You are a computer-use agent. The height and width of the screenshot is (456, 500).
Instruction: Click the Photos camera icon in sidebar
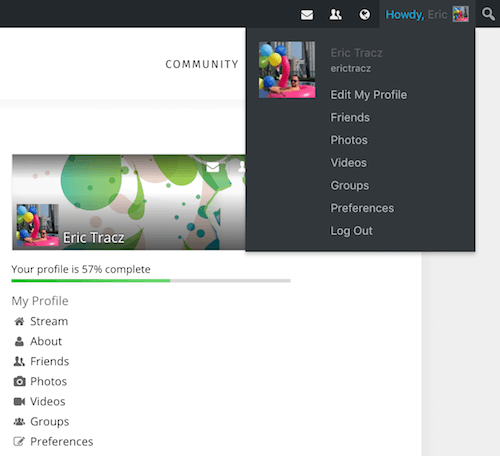(x=19, y=381)
